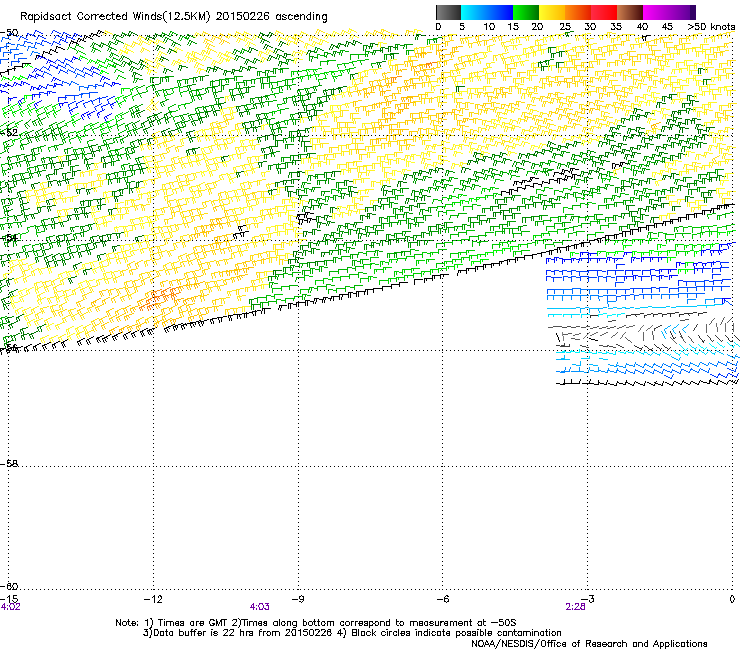Image resolution: width=740 pixels, height=650 pixels.
Task: Click the yellow 20-25 knots legend color
Action: coord(552,12)
